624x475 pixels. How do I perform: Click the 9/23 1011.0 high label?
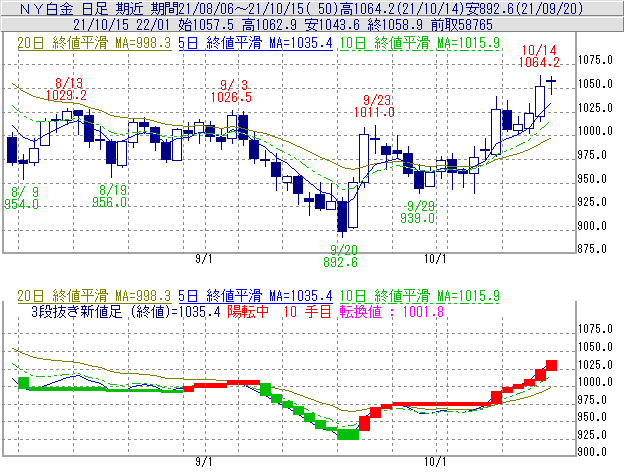tap(374, 106)
